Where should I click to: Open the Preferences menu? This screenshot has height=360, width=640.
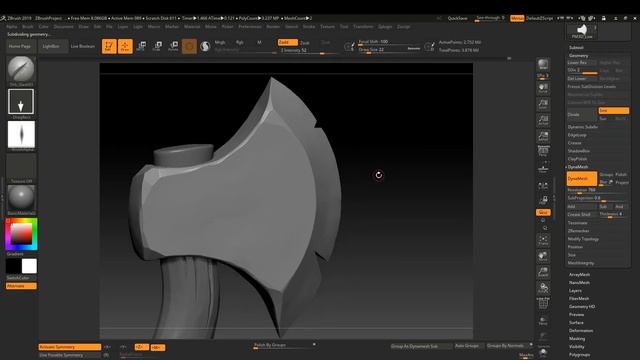click(250, 27)
